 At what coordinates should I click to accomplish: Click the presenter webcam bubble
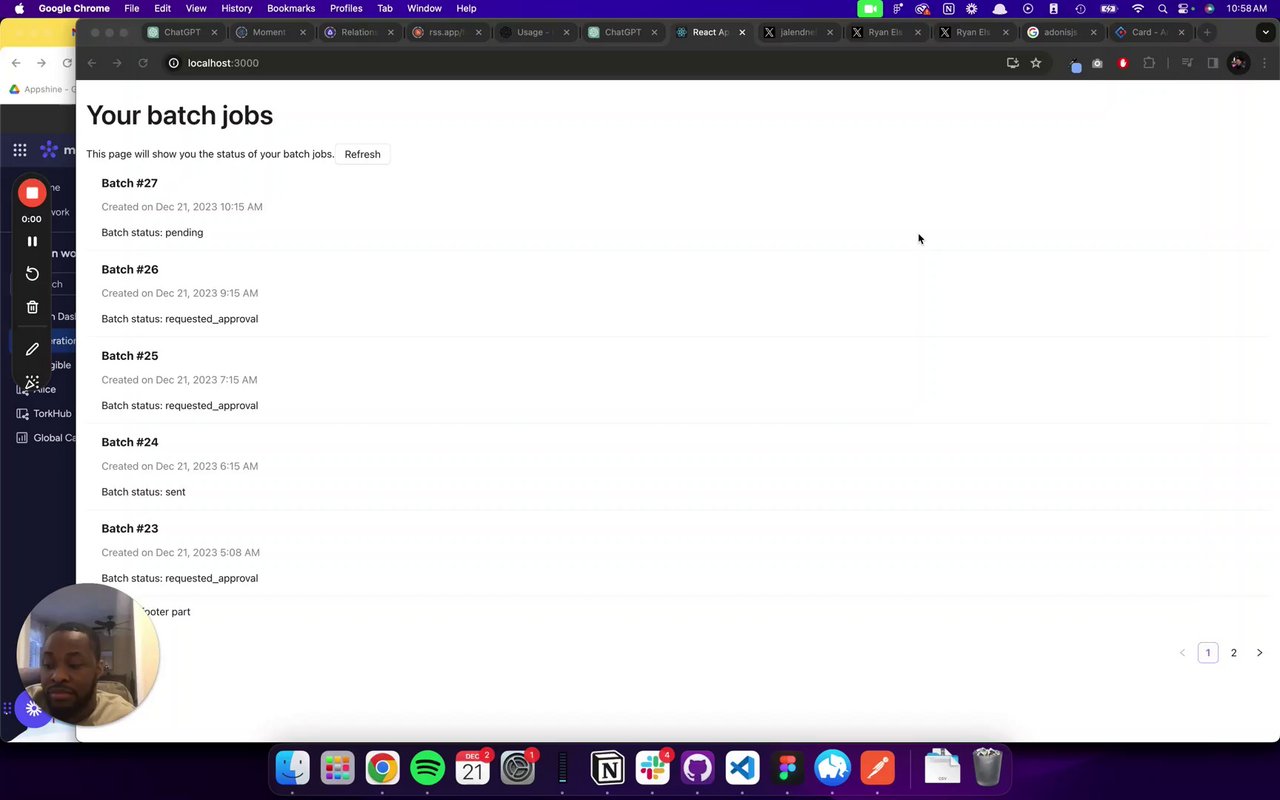click(88, 655)
